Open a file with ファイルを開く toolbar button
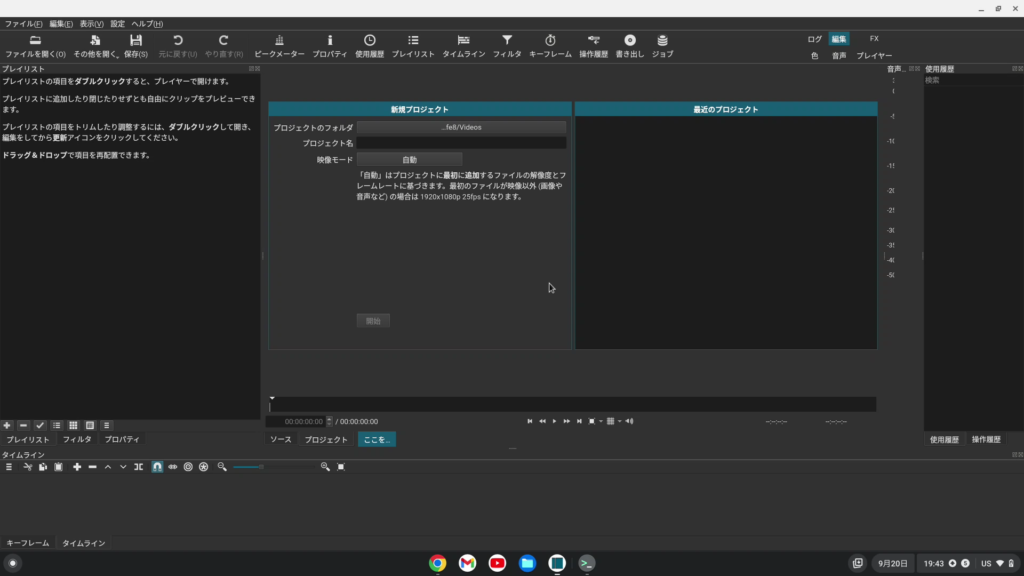The width and height of the screenshot is (1024, 576). [35, 46]
